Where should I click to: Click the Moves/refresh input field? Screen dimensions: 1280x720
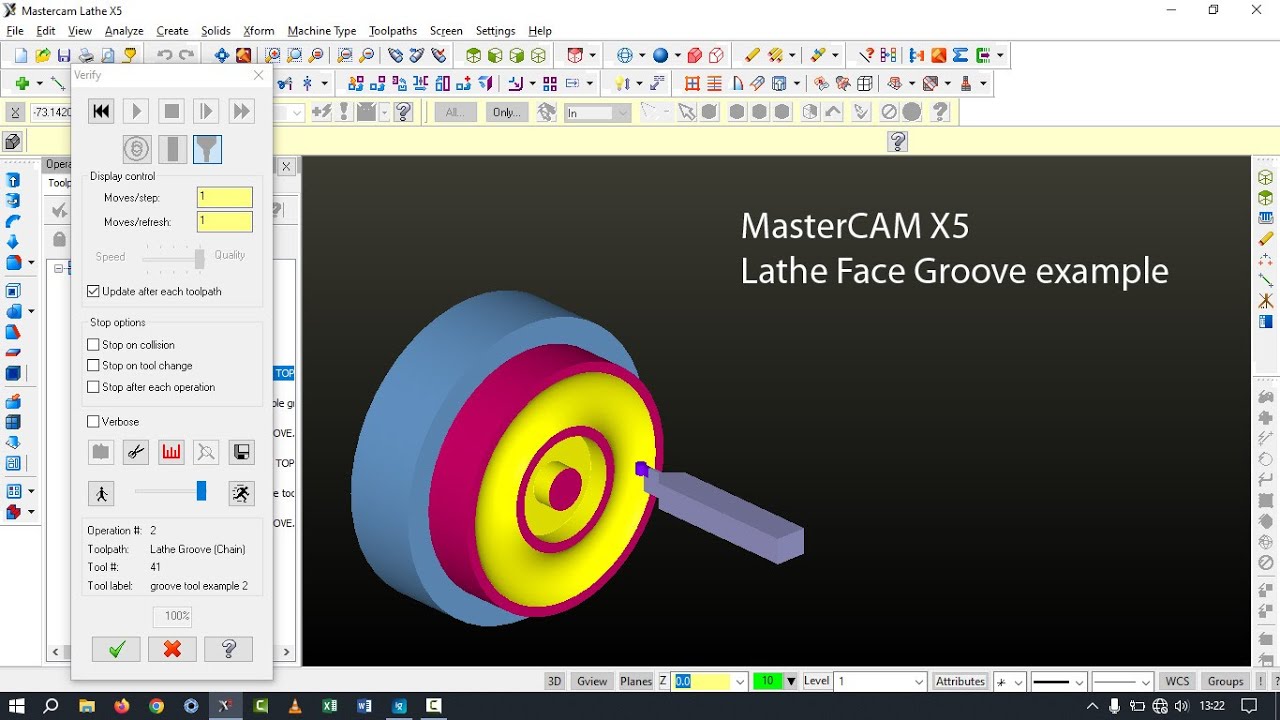pyautogui.click(x=225, y=221)
